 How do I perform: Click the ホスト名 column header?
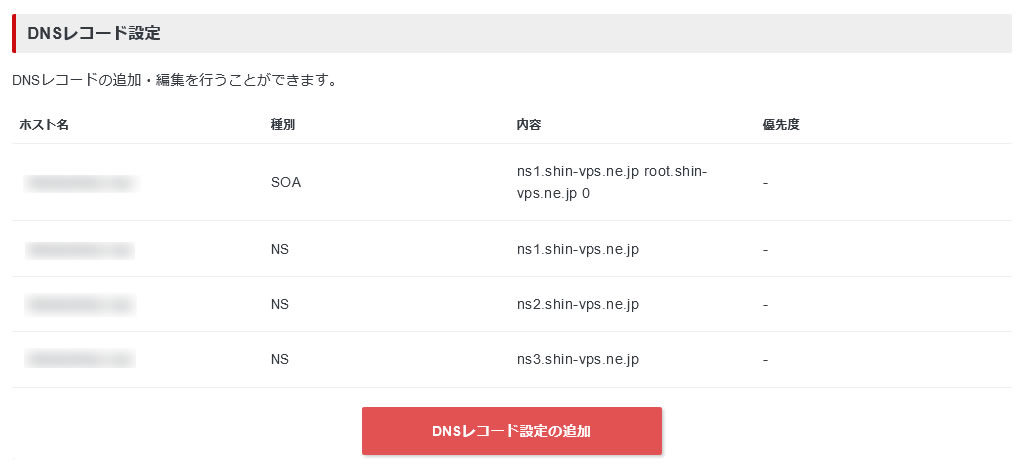pos(44,125)
